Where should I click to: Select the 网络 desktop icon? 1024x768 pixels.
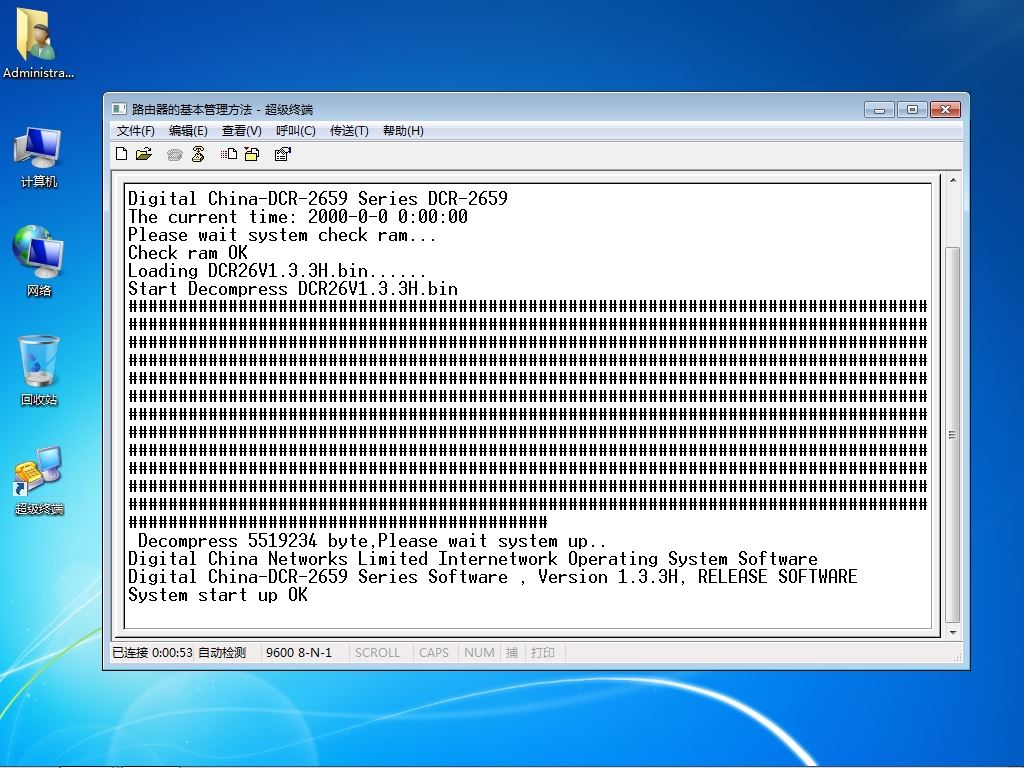click(38, 261)
